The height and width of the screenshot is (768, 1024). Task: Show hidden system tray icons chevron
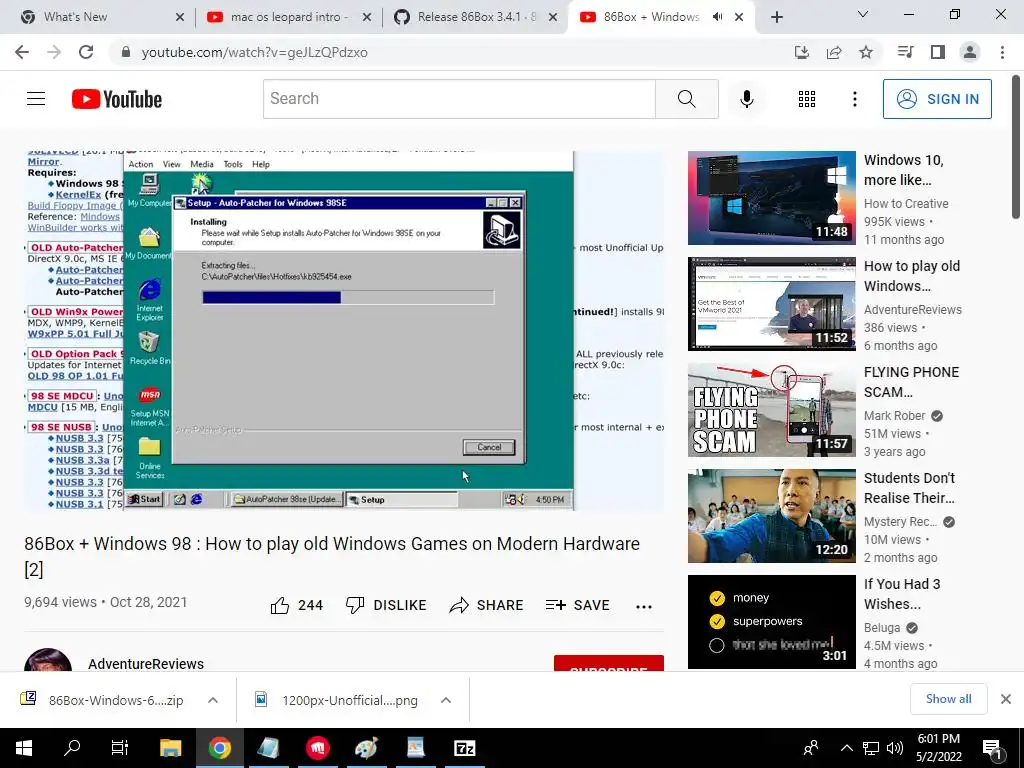[846, 748]
